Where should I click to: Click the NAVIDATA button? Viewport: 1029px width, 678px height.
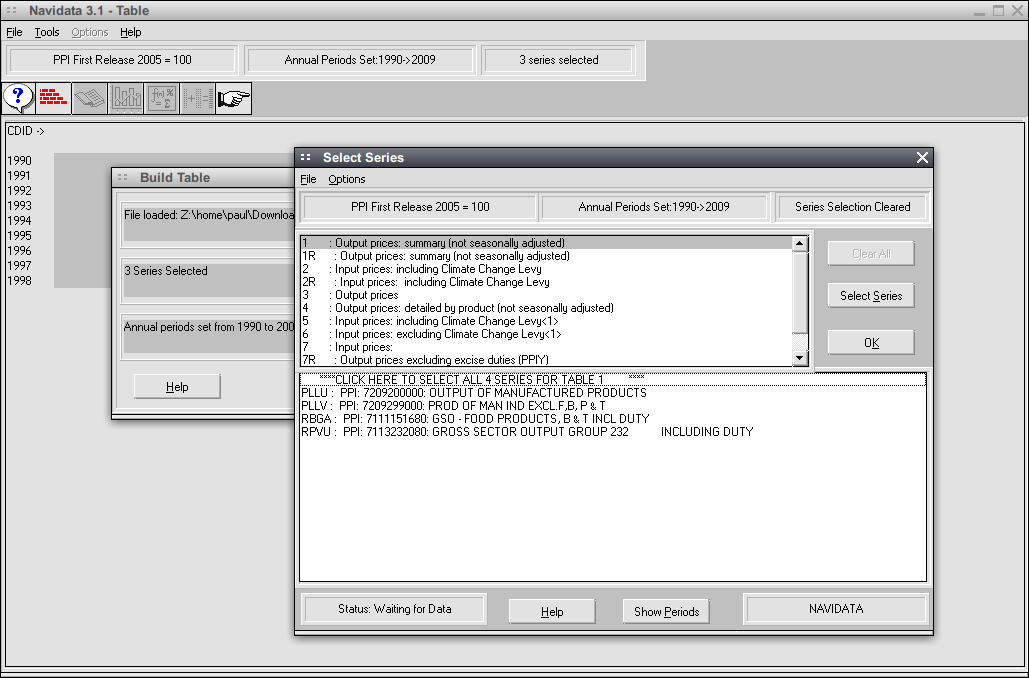tap(835, 608)
